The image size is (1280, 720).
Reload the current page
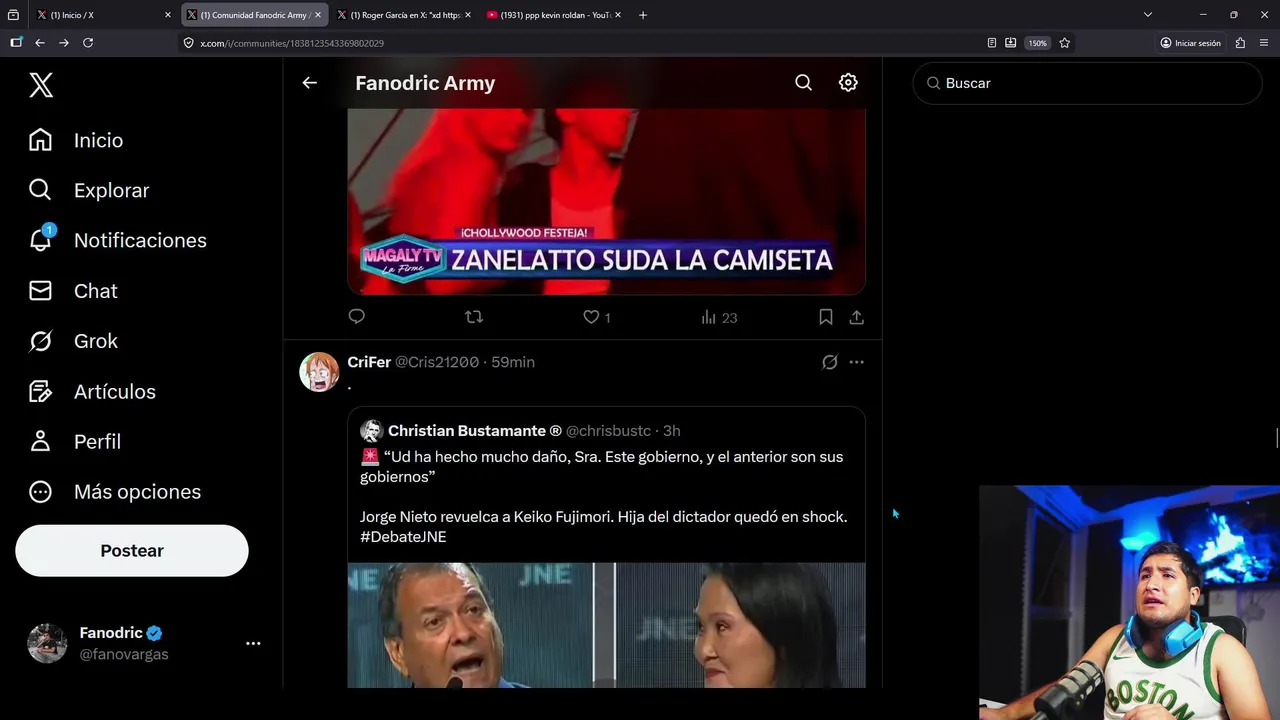(88, 43)
